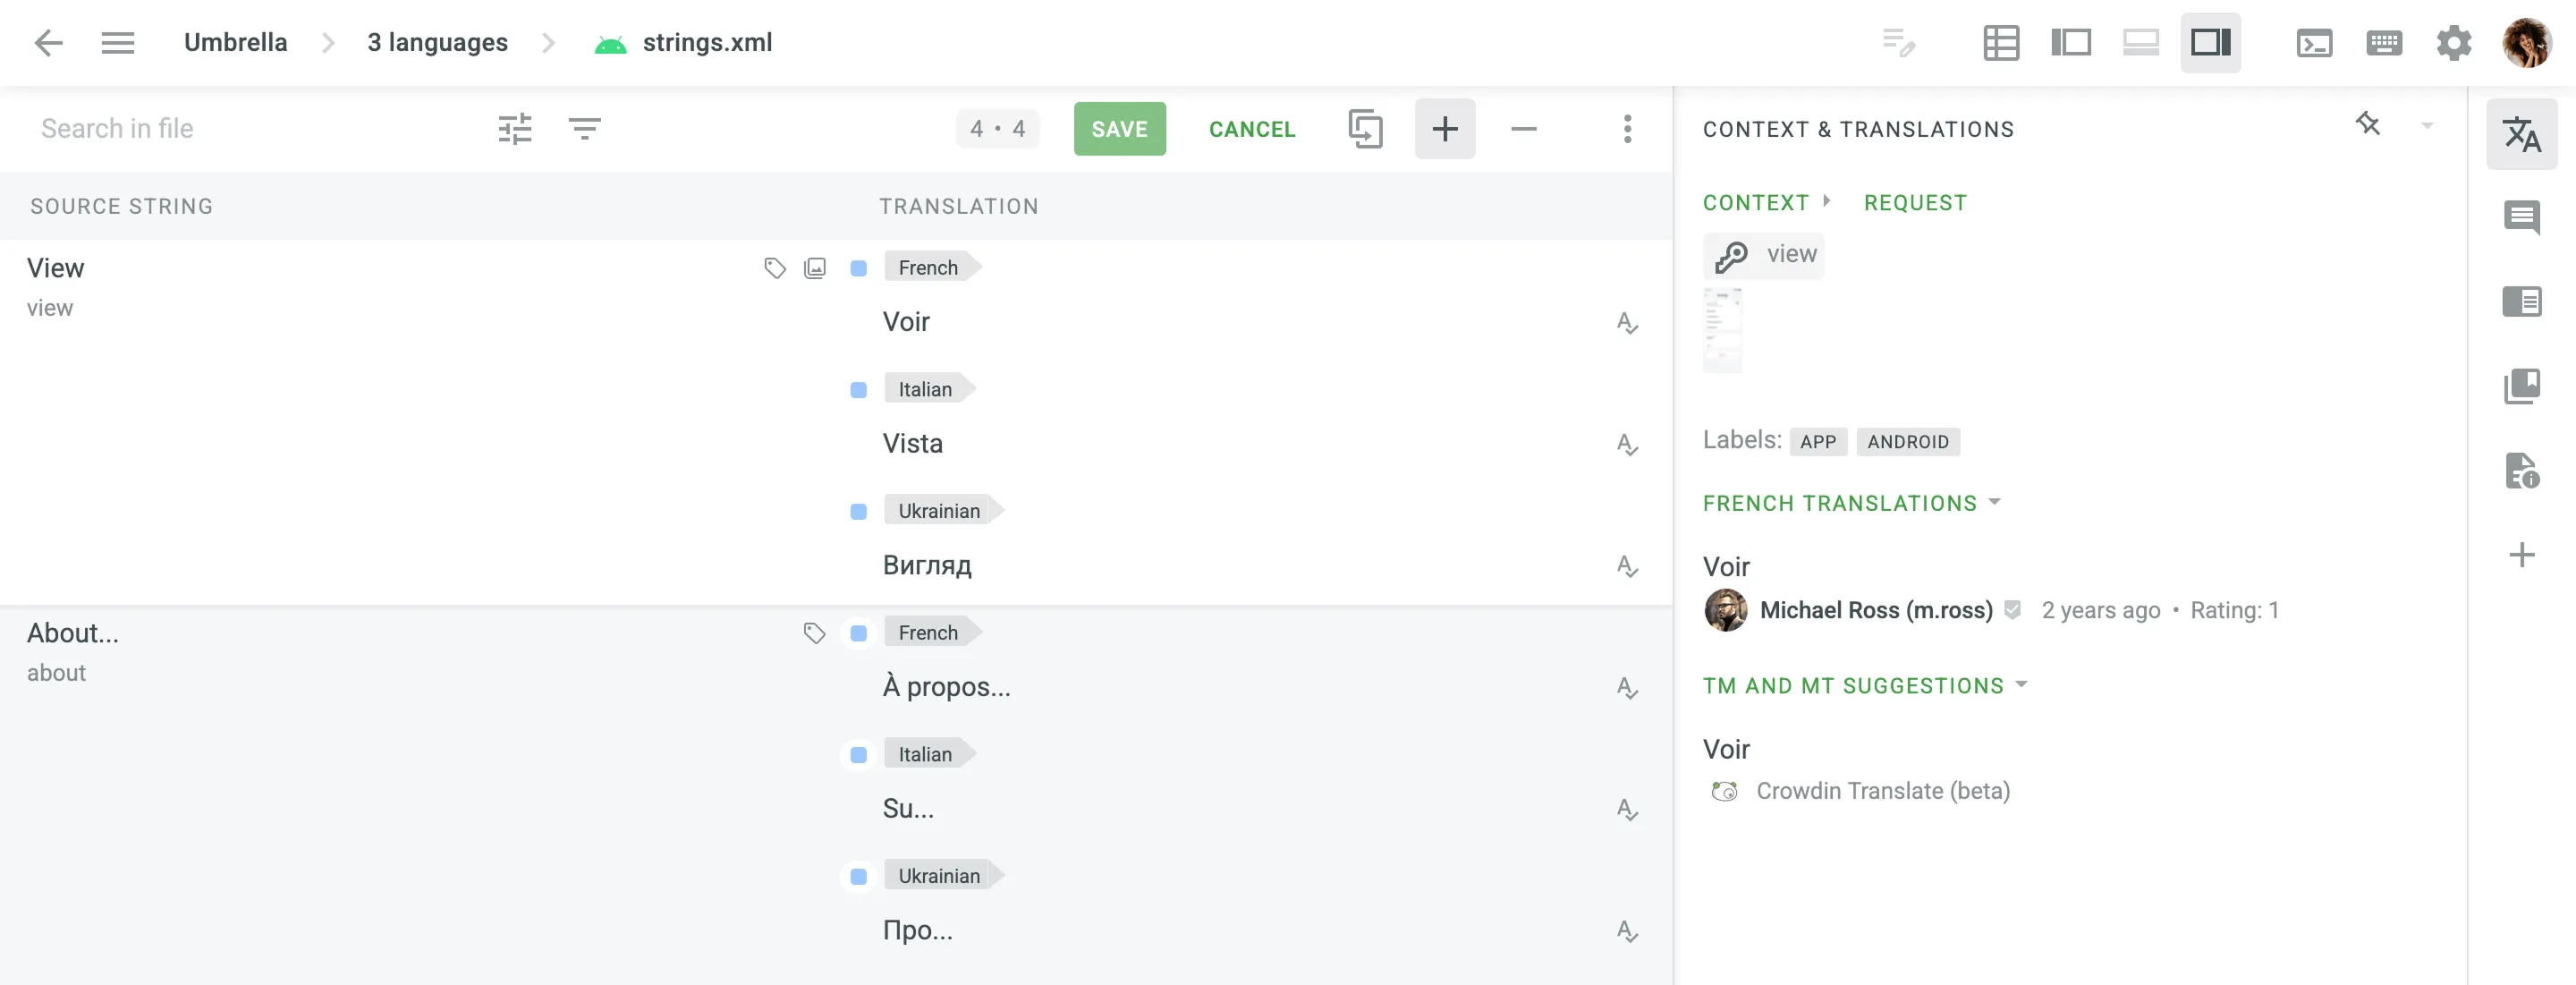Open advanced filter settings beside the search field
This screenshot has width=2576, height=985.
[515, 128]
